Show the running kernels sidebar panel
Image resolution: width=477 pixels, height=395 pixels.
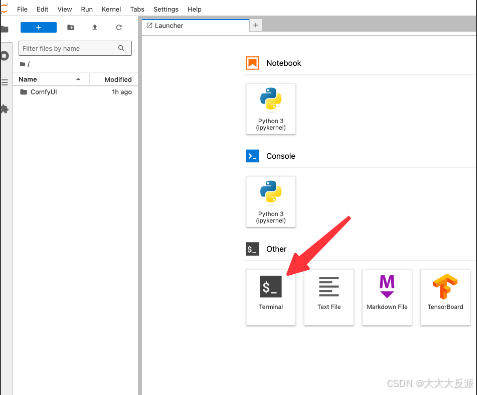4,56
